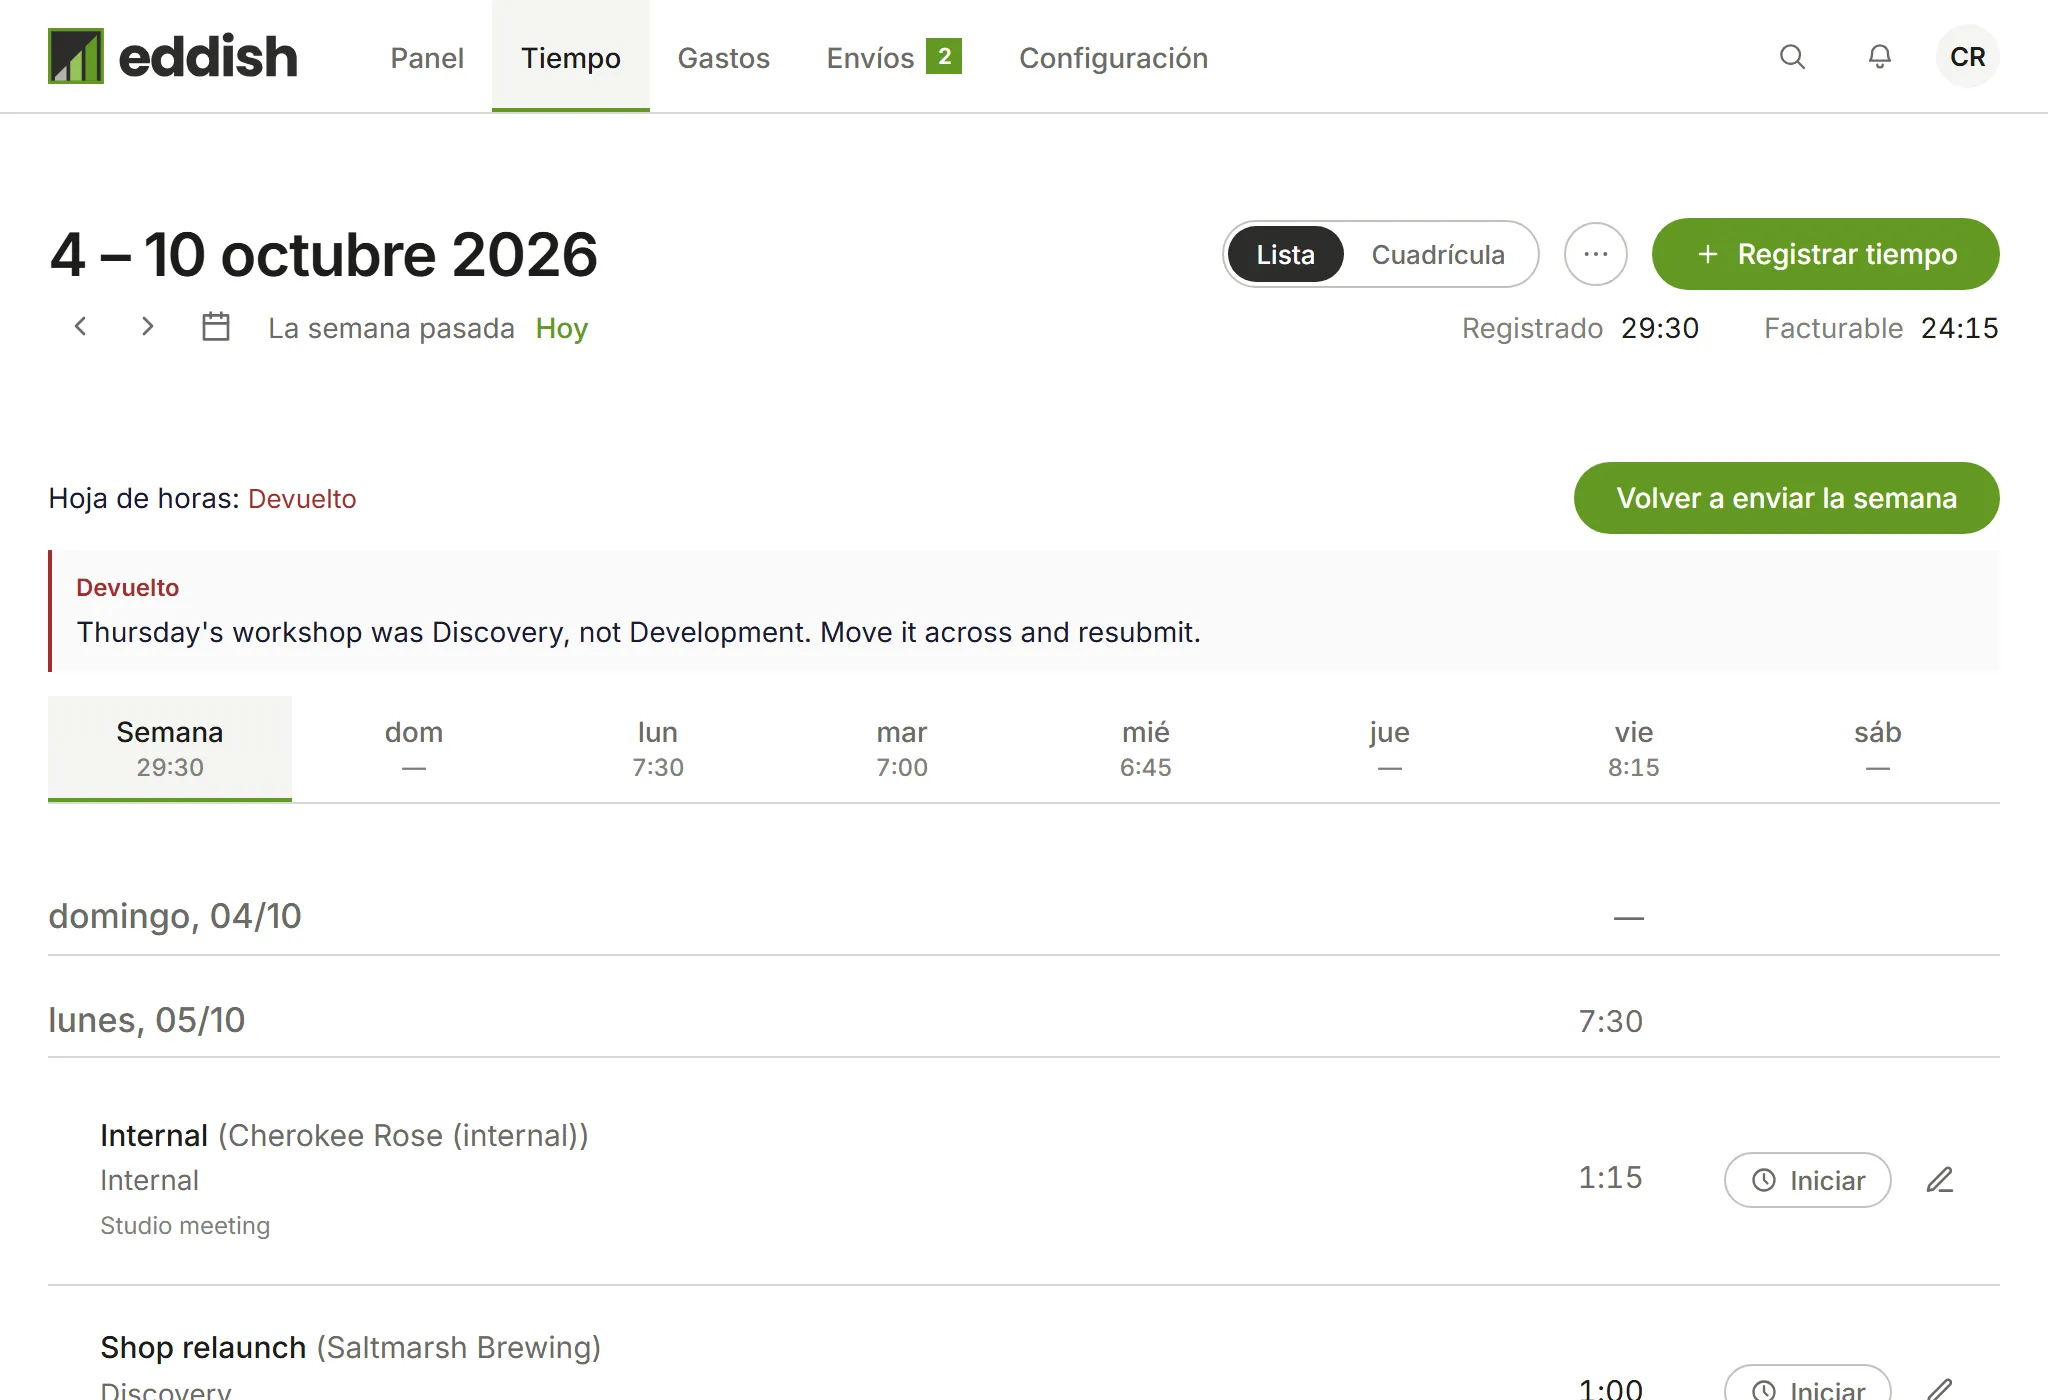Select the sáb day tab

click(x=1878, y=748)
